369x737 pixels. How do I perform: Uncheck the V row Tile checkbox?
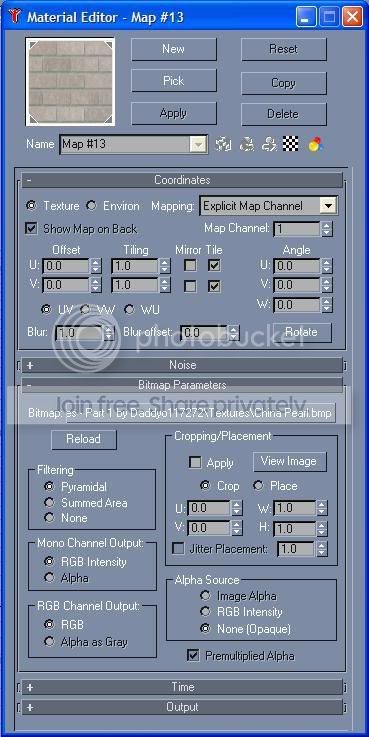(214, 286)
